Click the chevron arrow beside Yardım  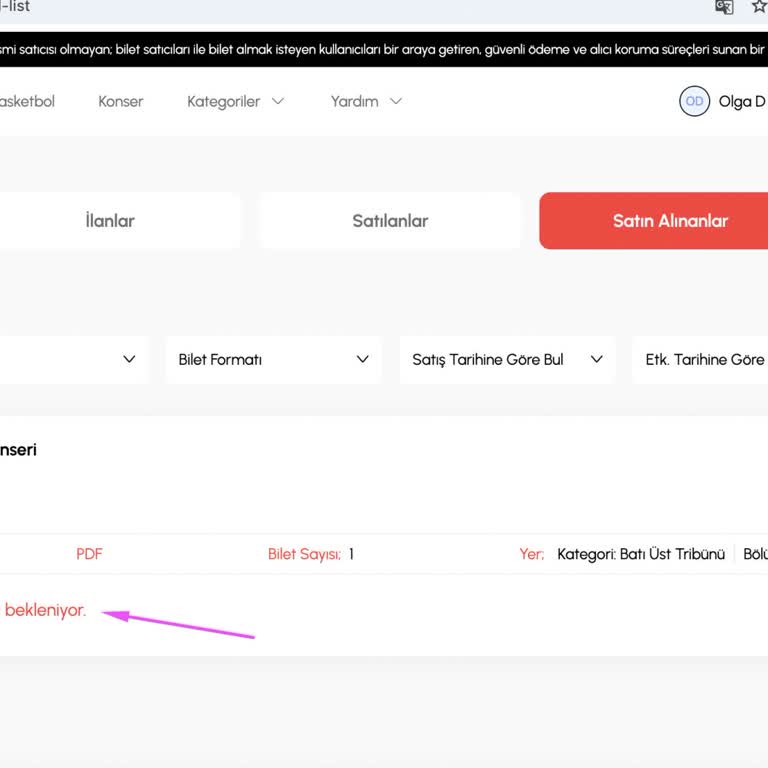point(396,101)
